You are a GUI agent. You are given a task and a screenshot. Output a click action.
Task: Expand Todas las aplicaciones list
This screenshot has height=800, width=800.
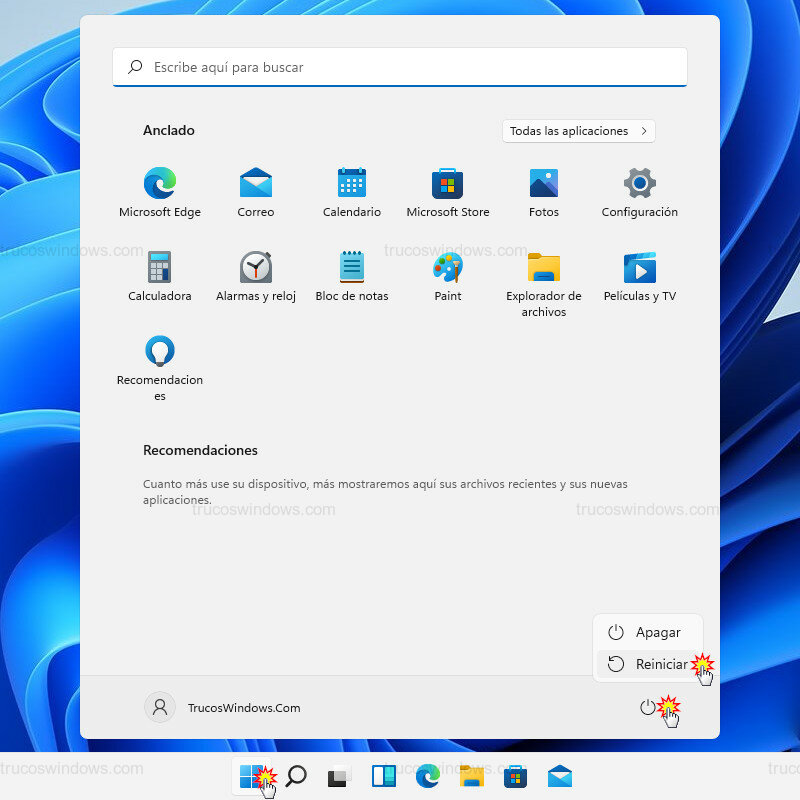tap(578, 131)
